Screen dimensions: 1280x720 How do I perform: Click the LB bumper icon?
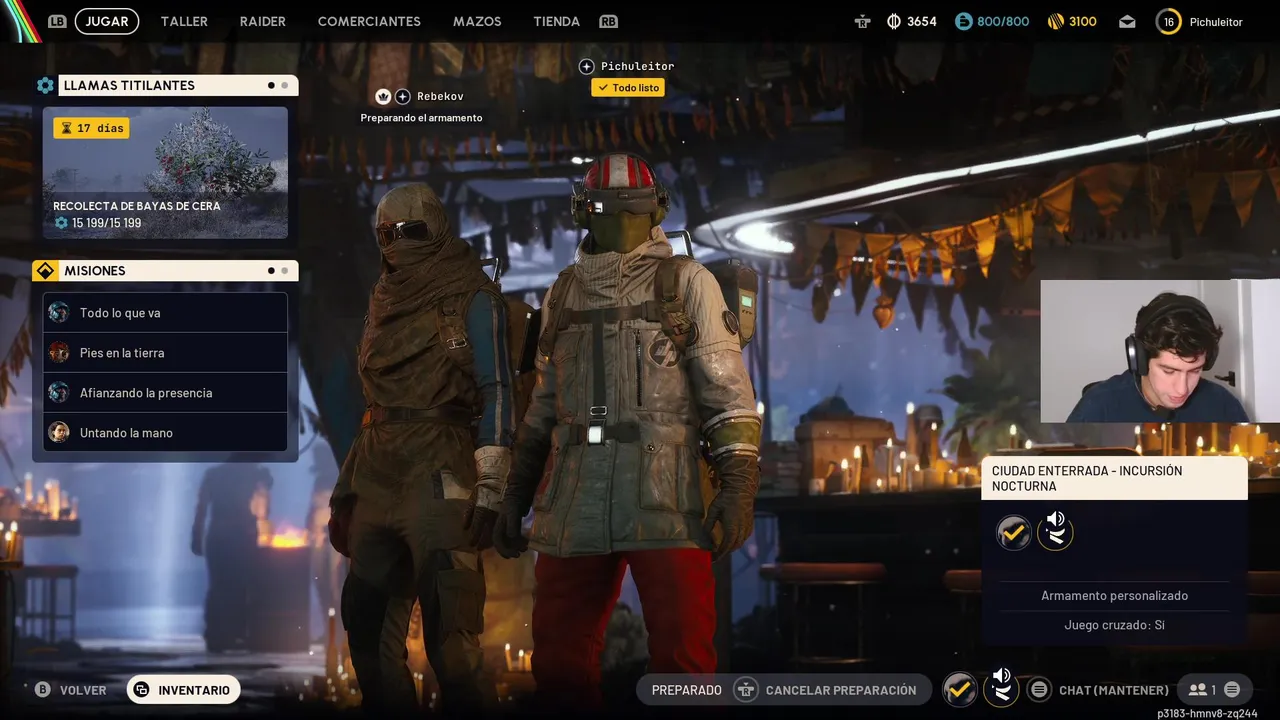click(x=57, y=21)
